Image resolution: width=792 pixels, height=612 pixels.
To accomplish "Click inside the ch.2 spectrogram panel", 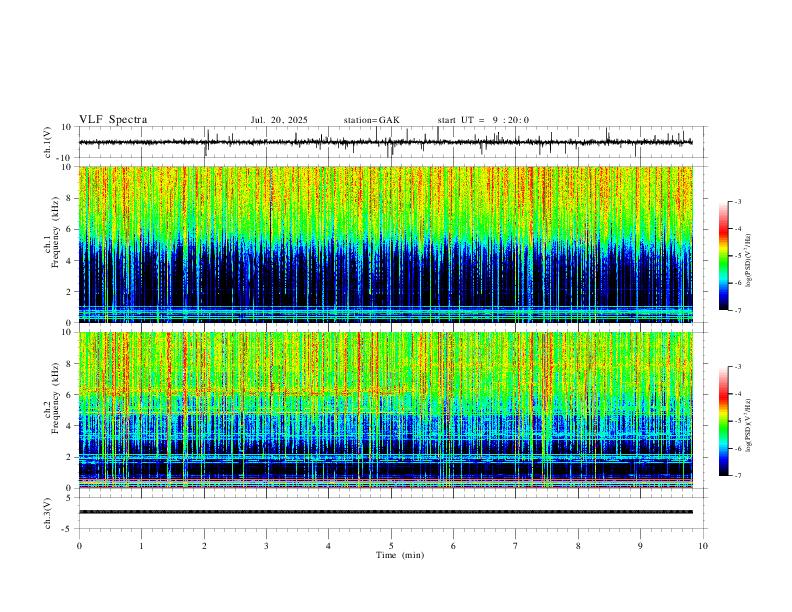I will [385, 410].
